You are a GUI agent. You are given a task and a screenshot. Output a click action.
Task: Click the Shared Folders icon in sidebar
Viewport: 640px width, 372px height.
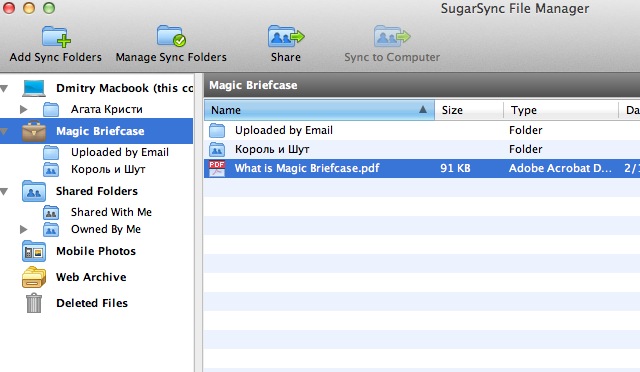(34, 191)
